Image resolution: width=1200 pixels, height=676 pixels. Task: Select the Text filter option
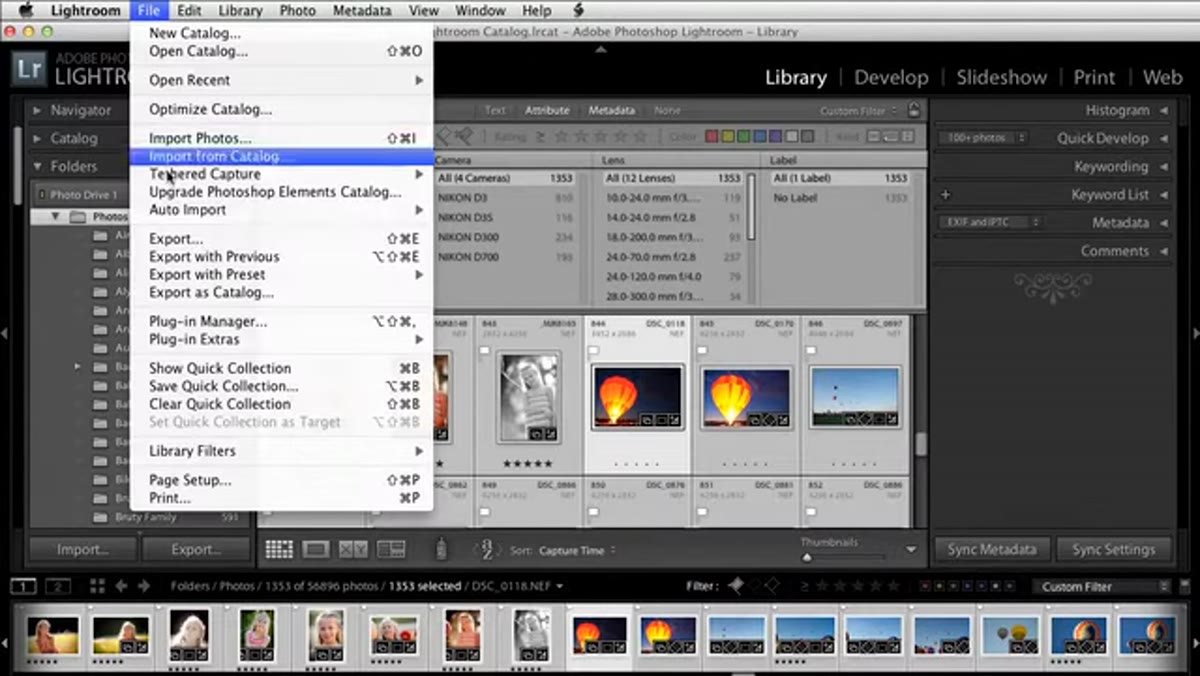pos(495,111)
